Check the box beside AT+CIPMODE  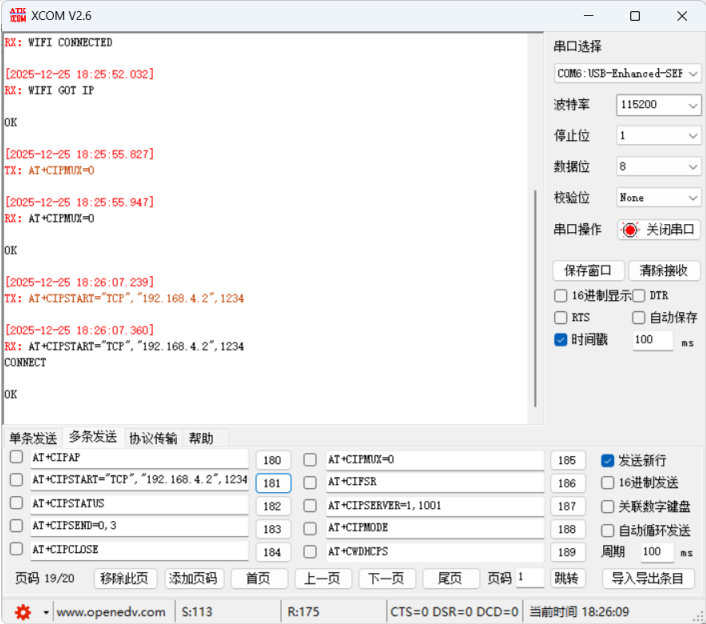[310, 529]
